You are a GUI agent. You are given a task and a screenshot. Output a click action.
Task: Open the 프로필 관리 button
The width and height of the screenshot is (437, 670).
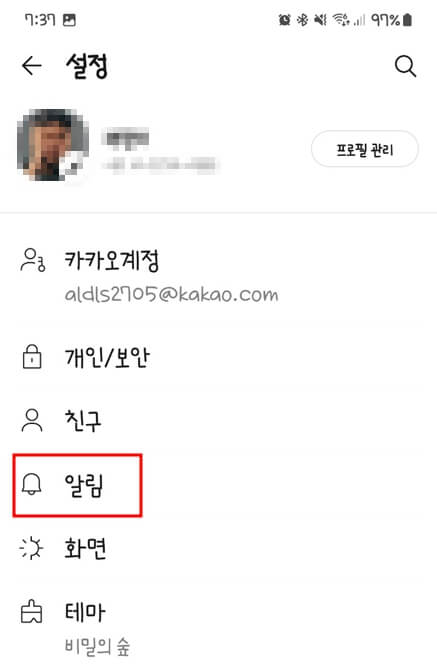(365, 149)
